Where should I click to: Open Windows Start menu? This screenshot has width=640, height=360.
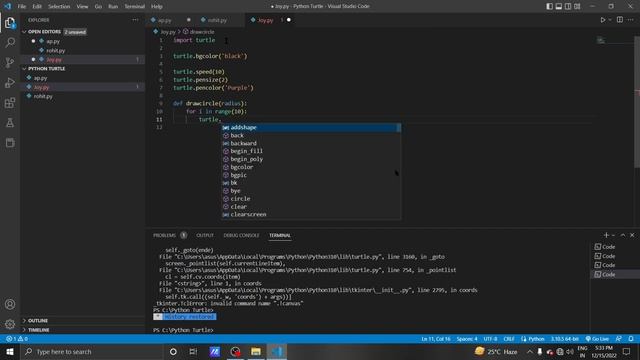pyautogui.click(x=10, y=351)
